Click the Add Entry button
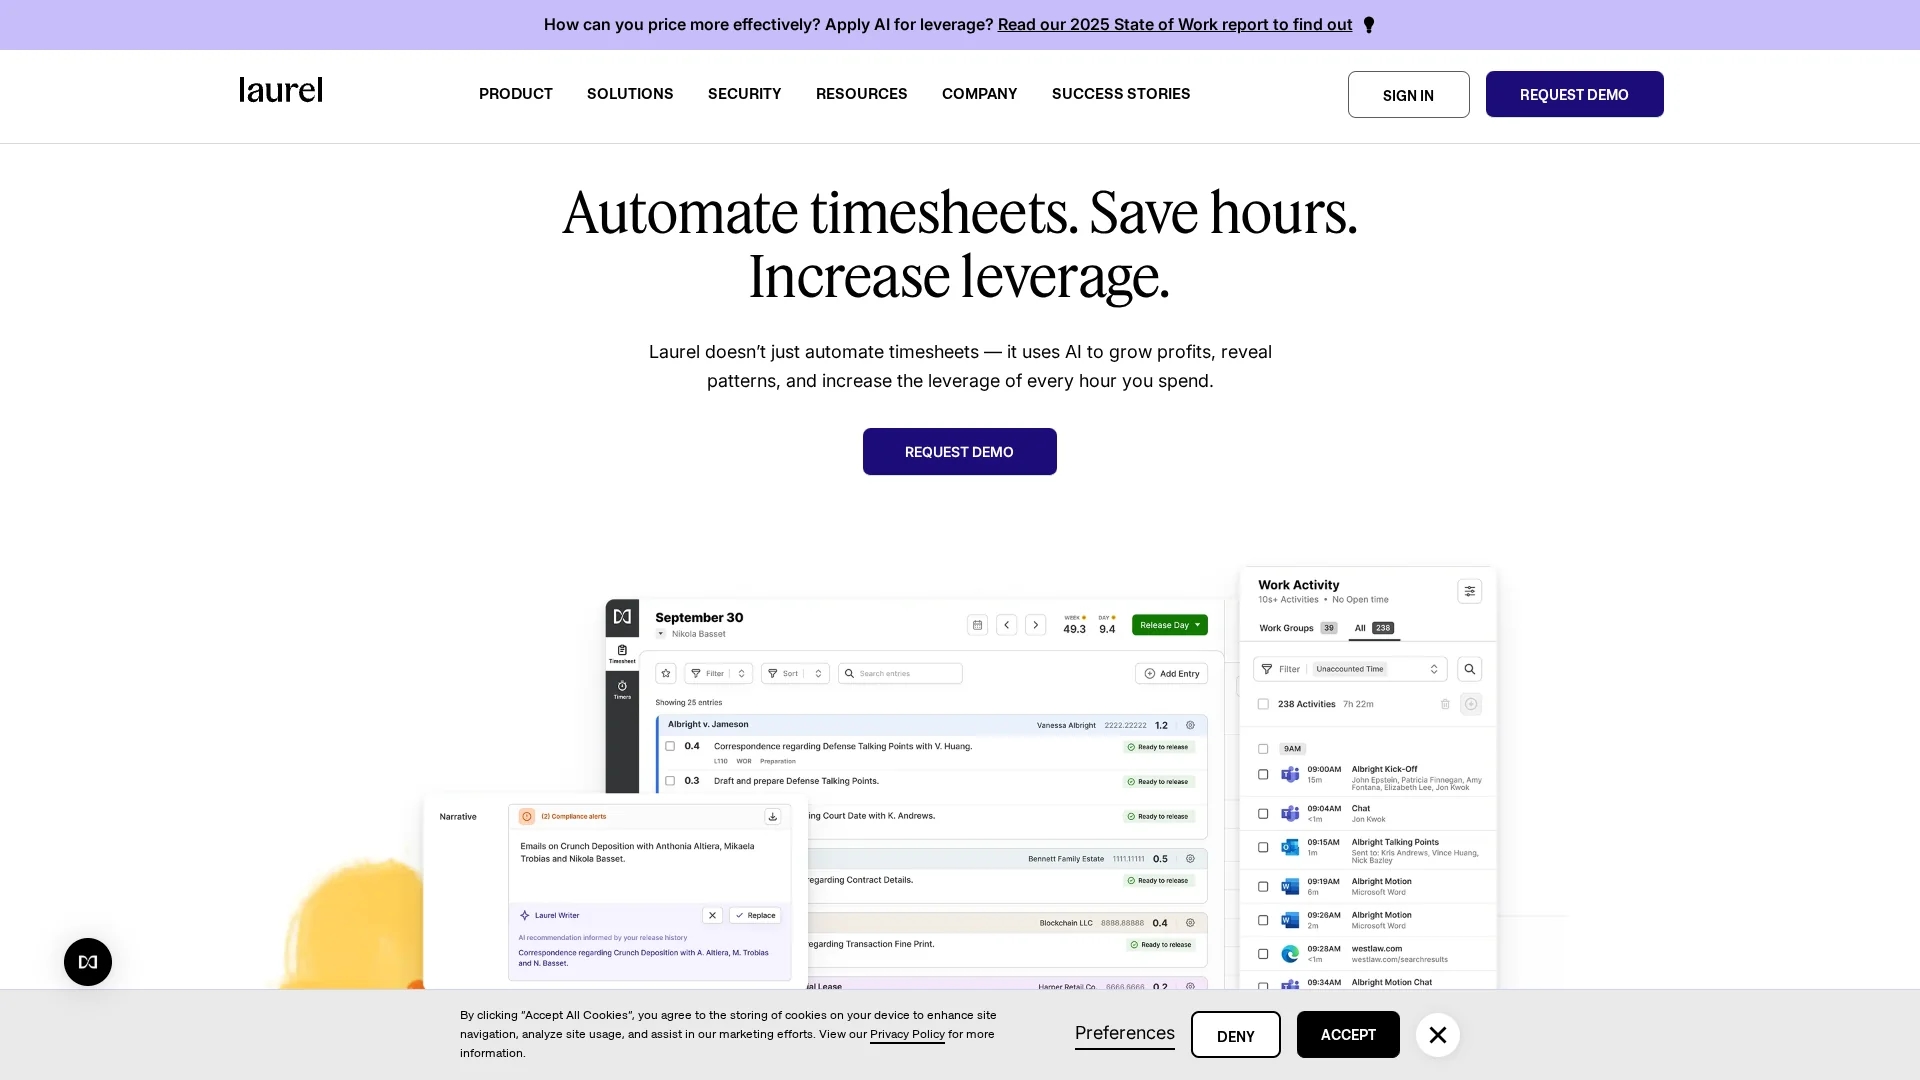 click(1172, 673)
